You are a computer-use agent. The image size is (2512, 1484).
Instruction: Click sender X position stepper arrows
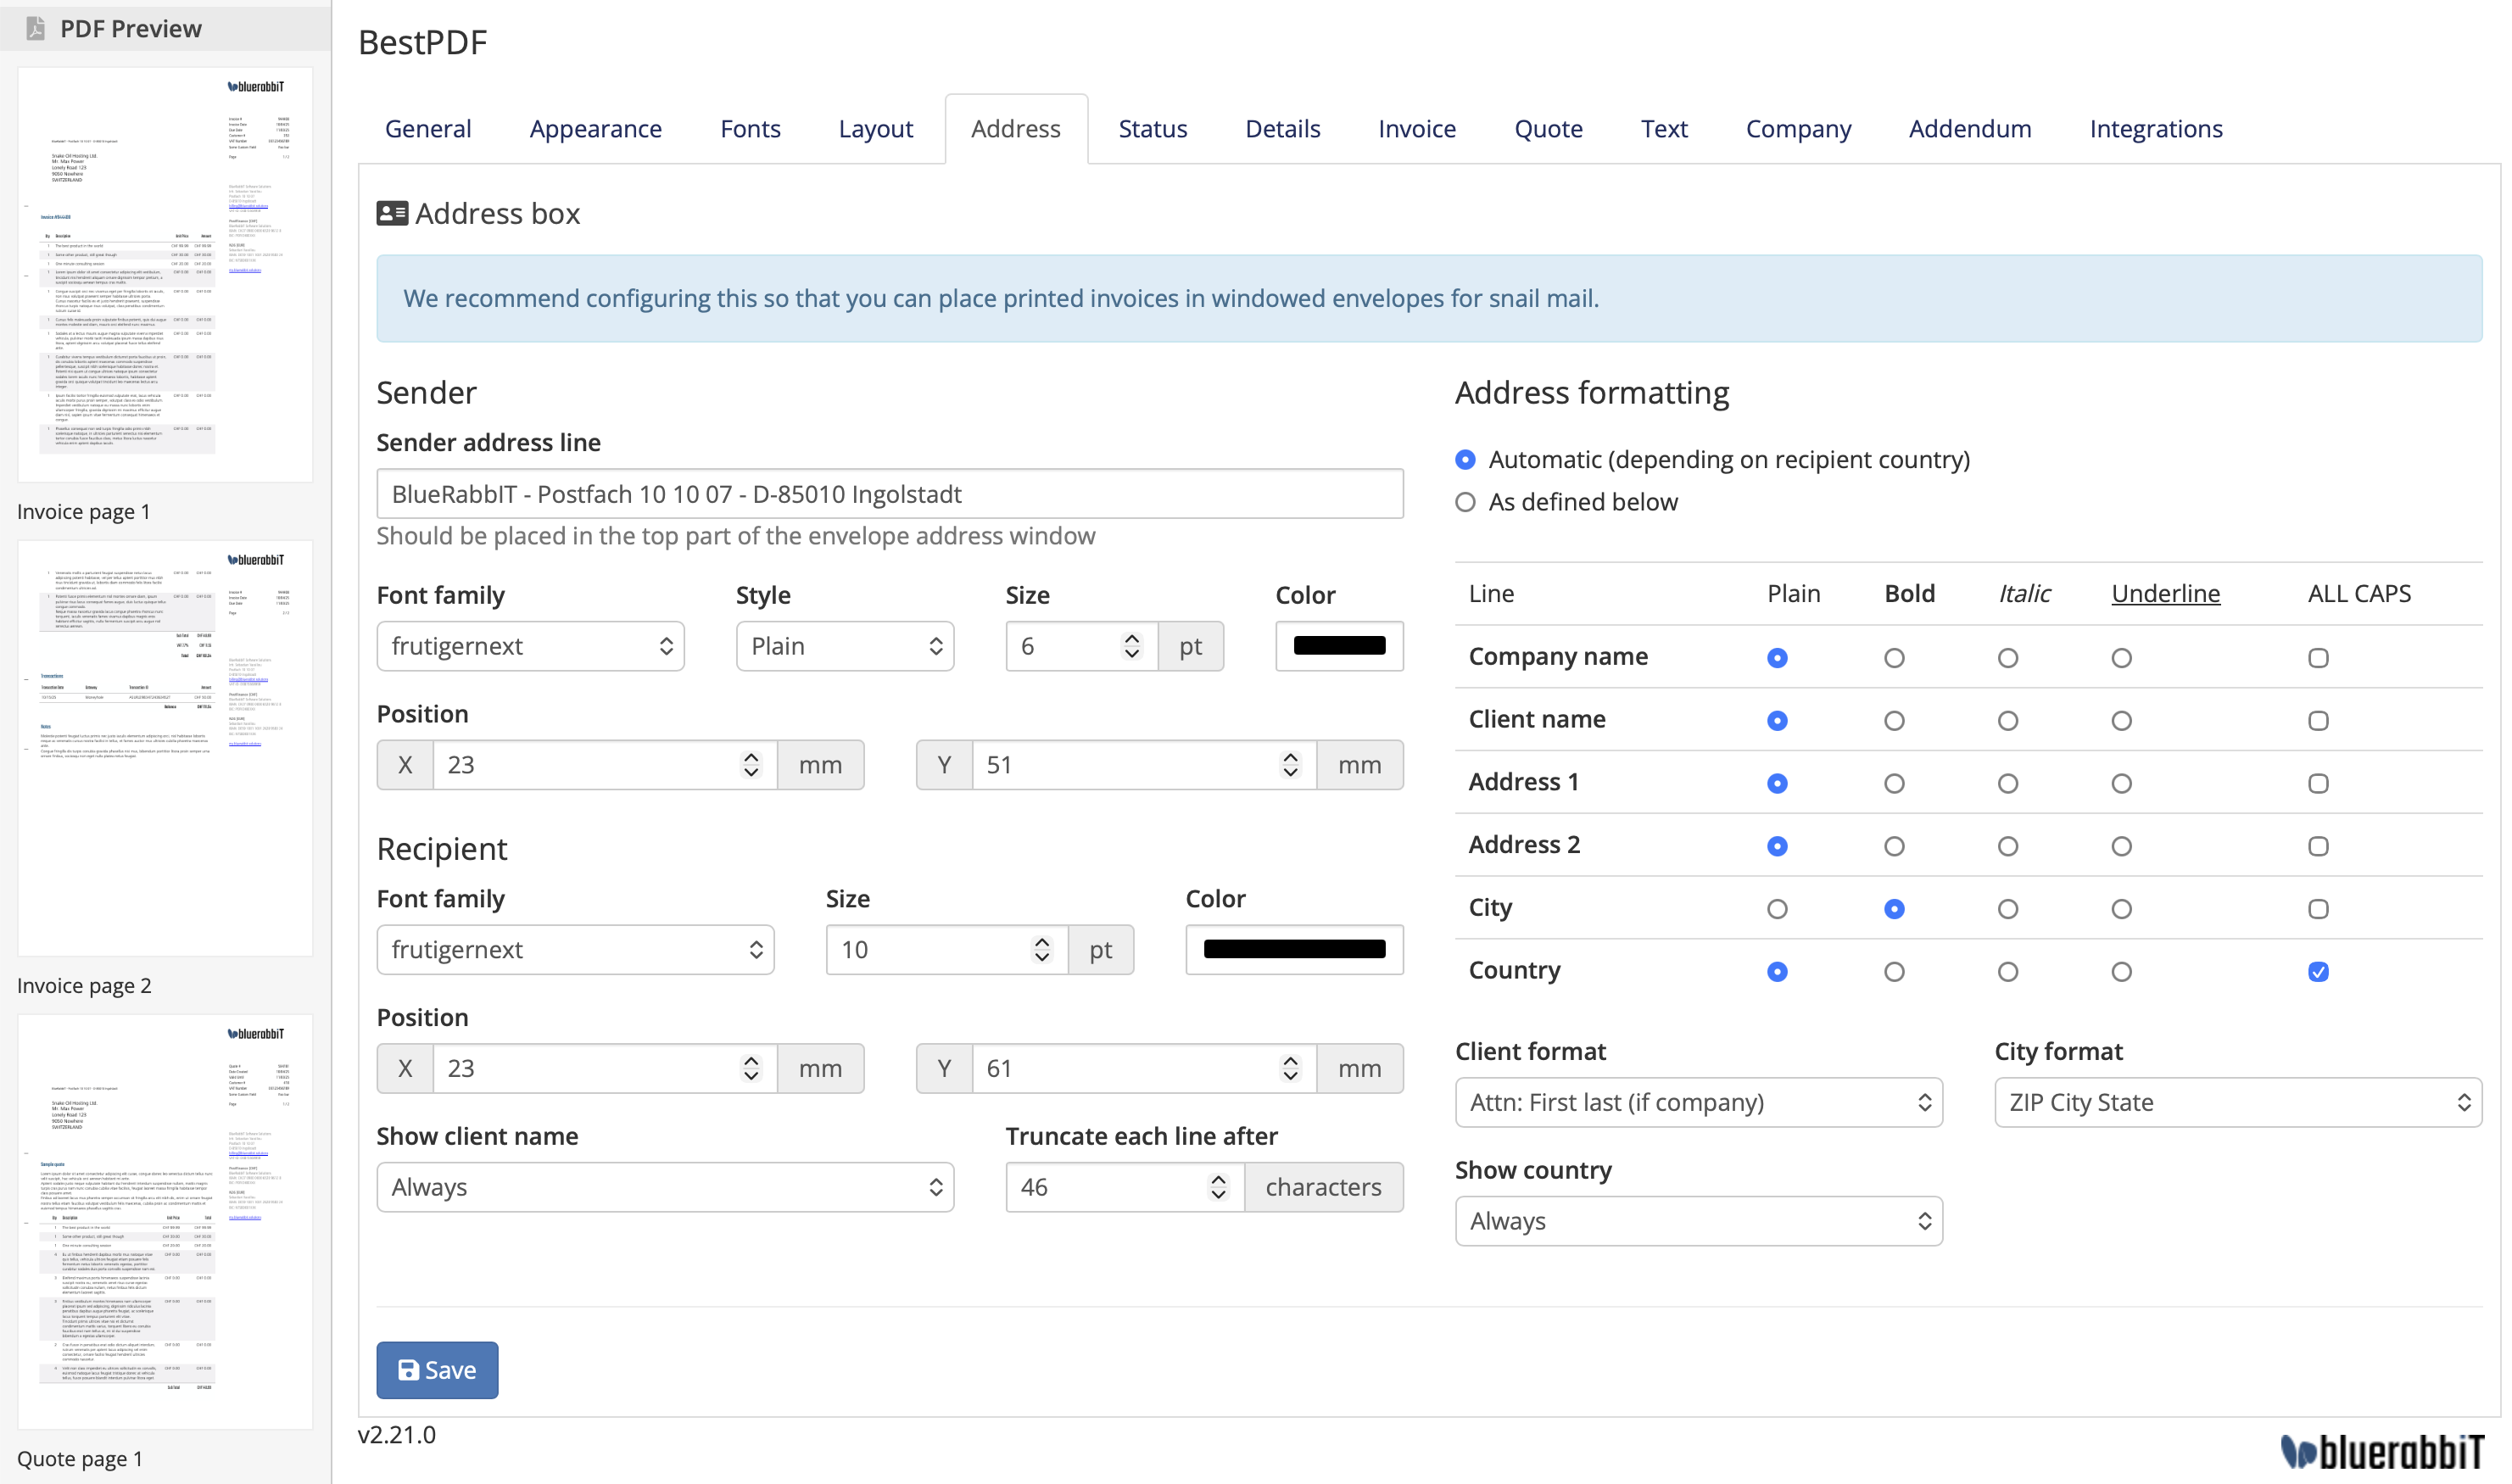click(x=751, y=765)
